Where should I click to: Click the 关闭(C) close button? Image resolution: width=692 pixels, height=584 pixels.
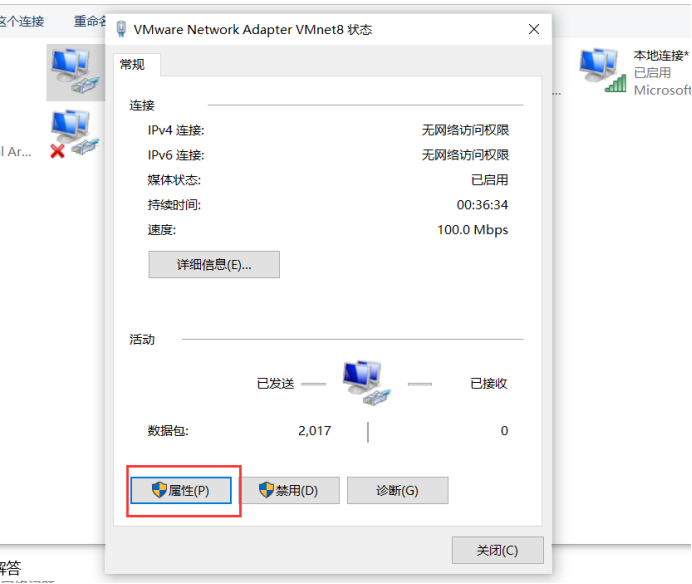[497, 550]
